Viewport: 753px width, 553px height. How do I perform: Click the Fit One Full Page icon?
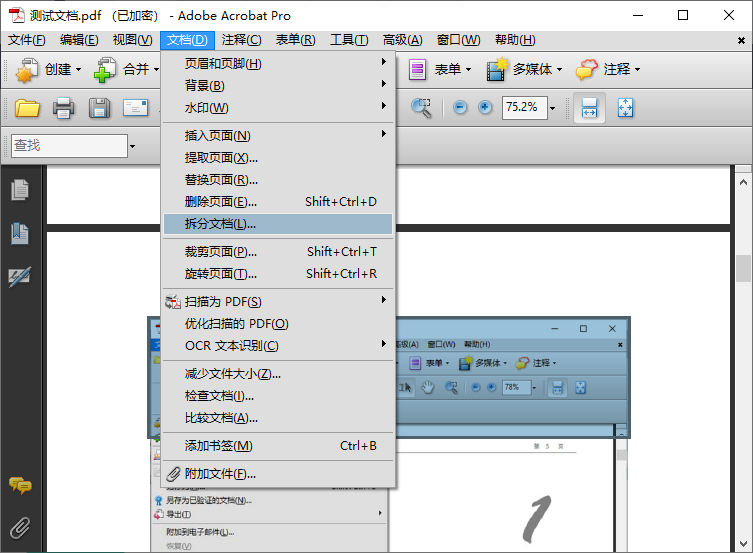625,108
